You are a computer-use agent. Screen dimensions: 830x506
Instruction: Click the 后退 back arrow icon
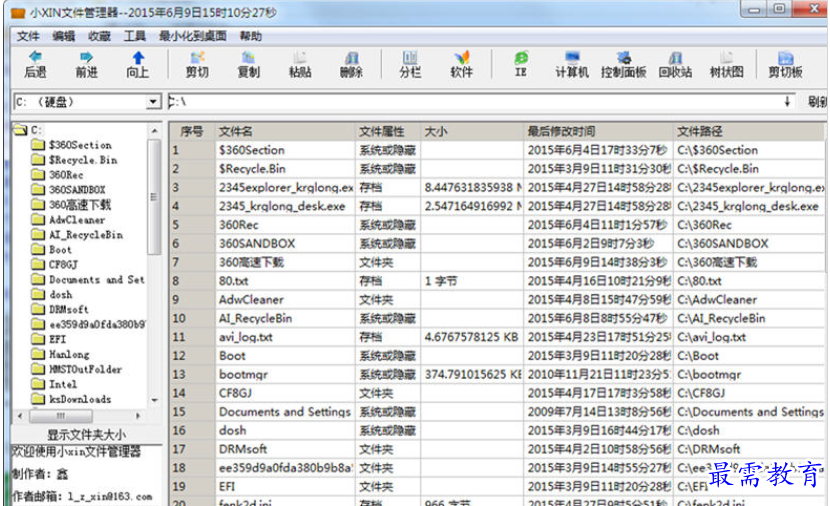35,57
